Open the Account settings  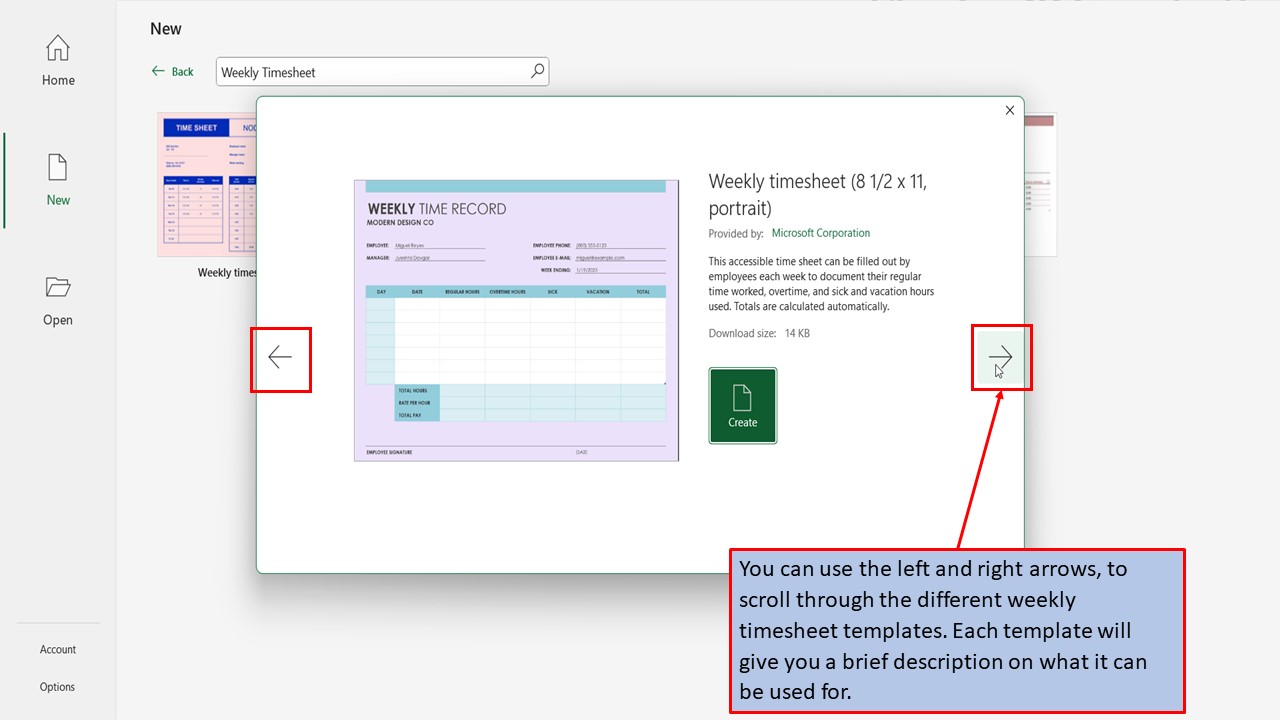(57, 649)
